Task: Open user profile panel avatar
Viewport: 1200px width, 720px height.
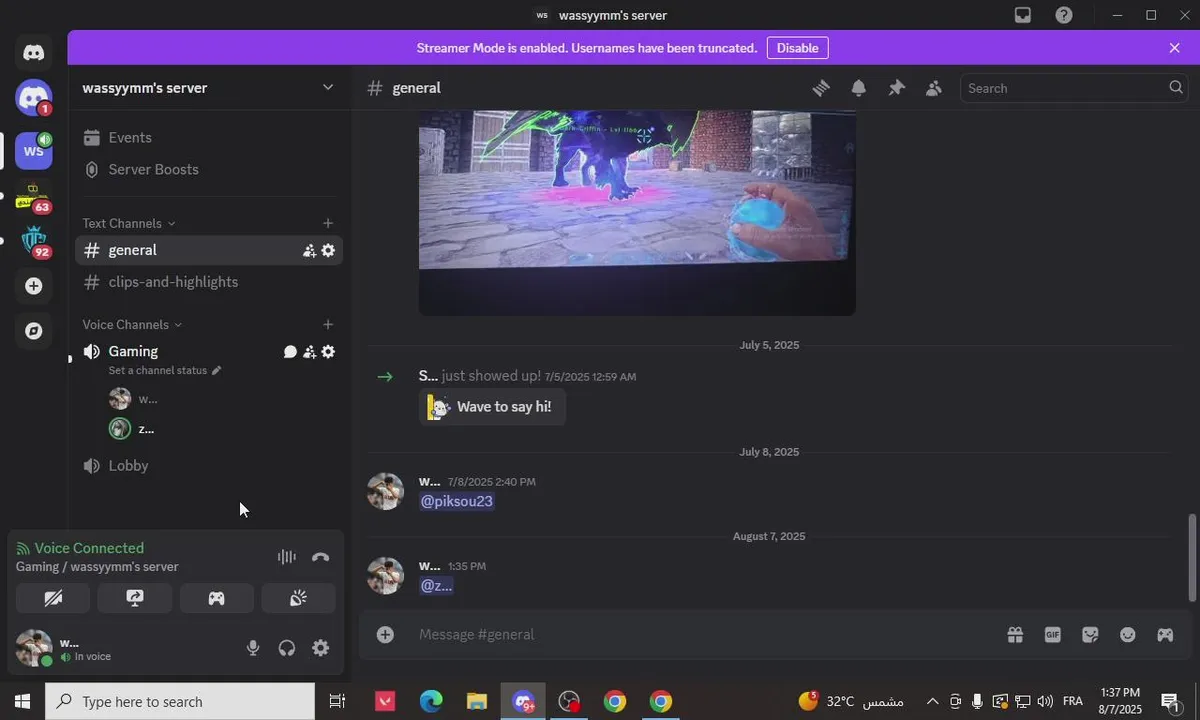Action: (34, 648)
